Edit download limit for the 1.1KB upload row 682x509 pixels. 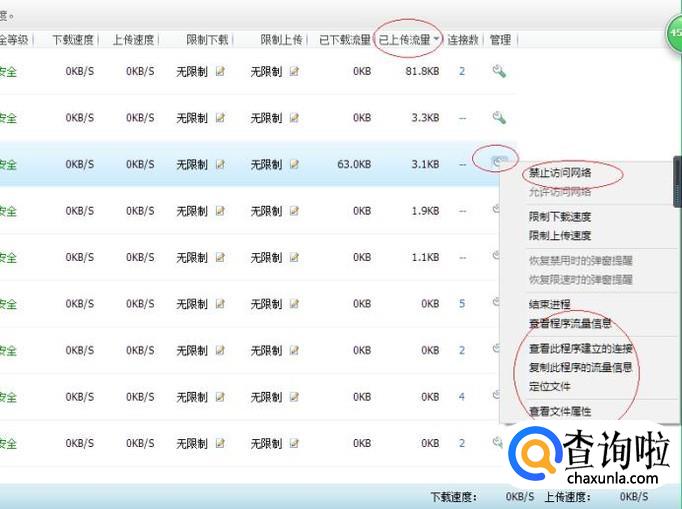point(221,257)
